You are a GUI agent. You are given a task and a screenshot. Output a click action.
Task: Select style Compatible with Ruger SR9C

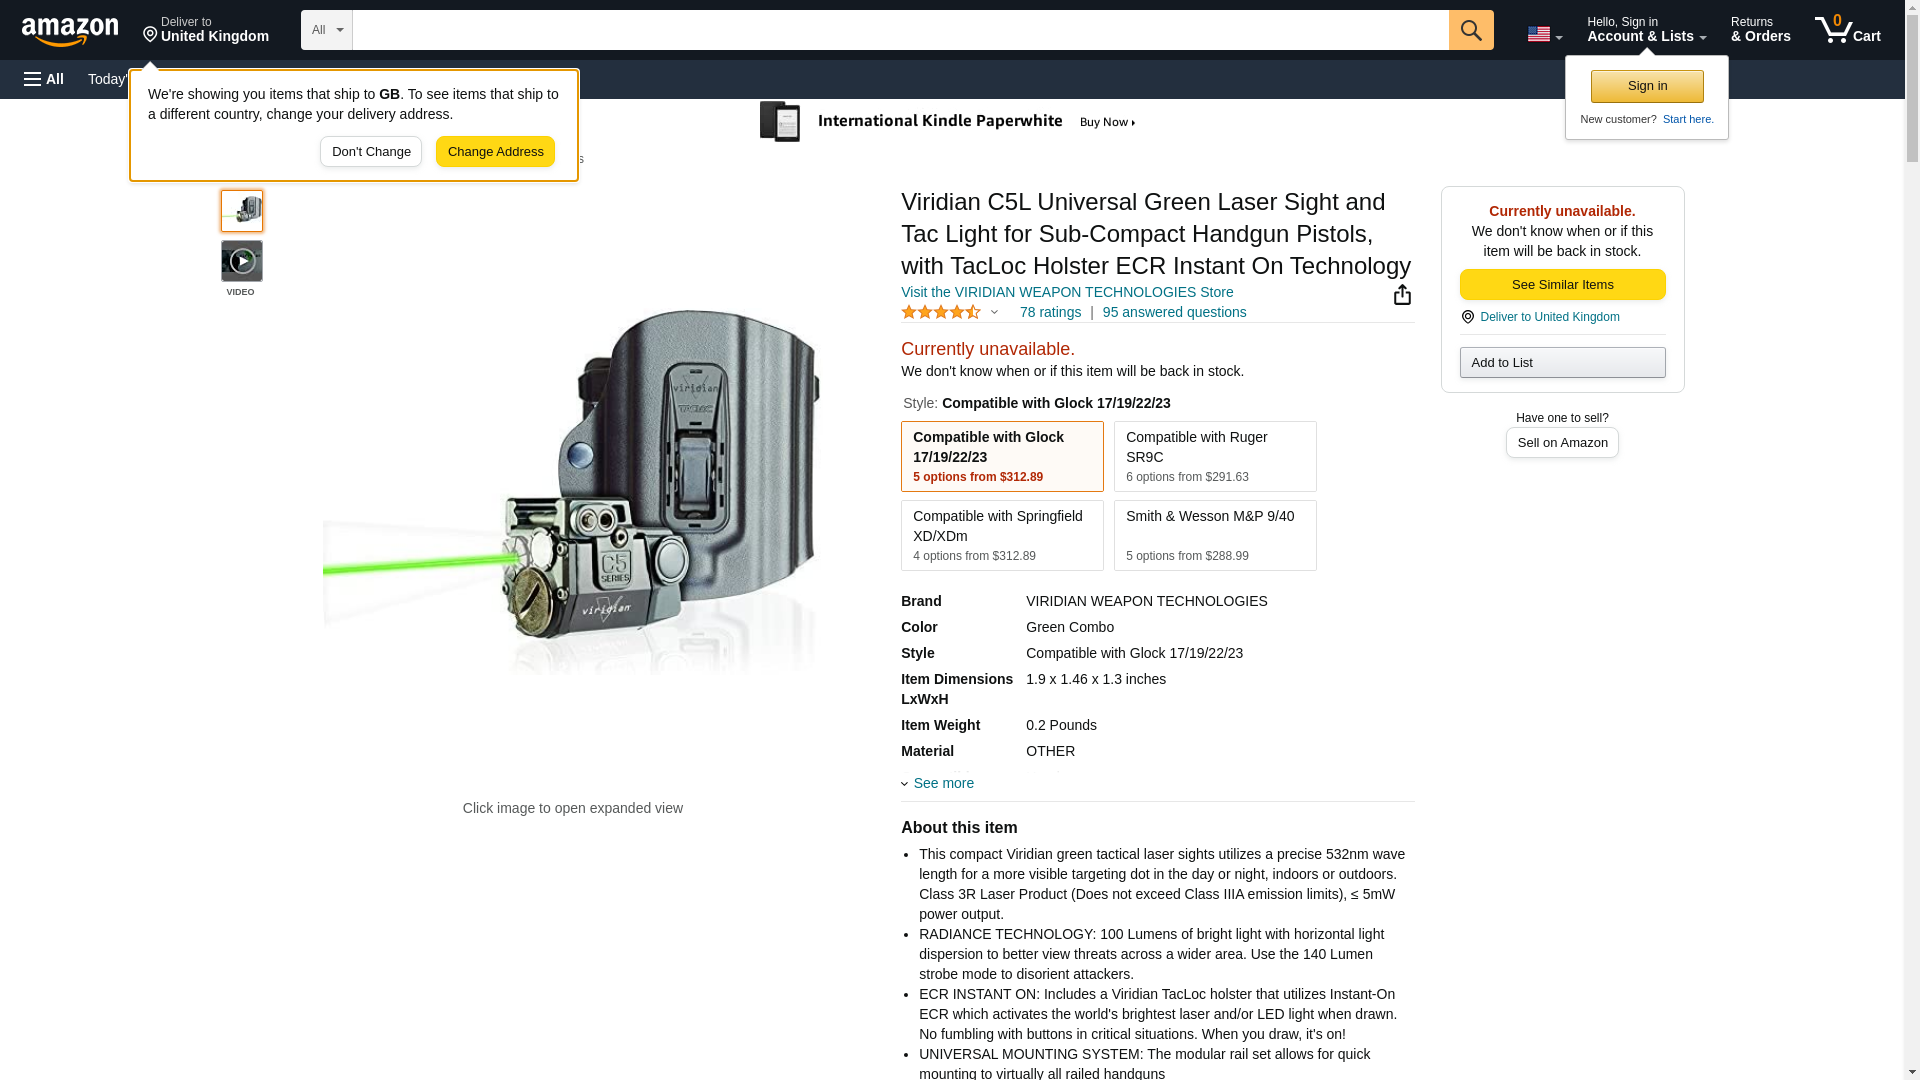coord(1215,456)
